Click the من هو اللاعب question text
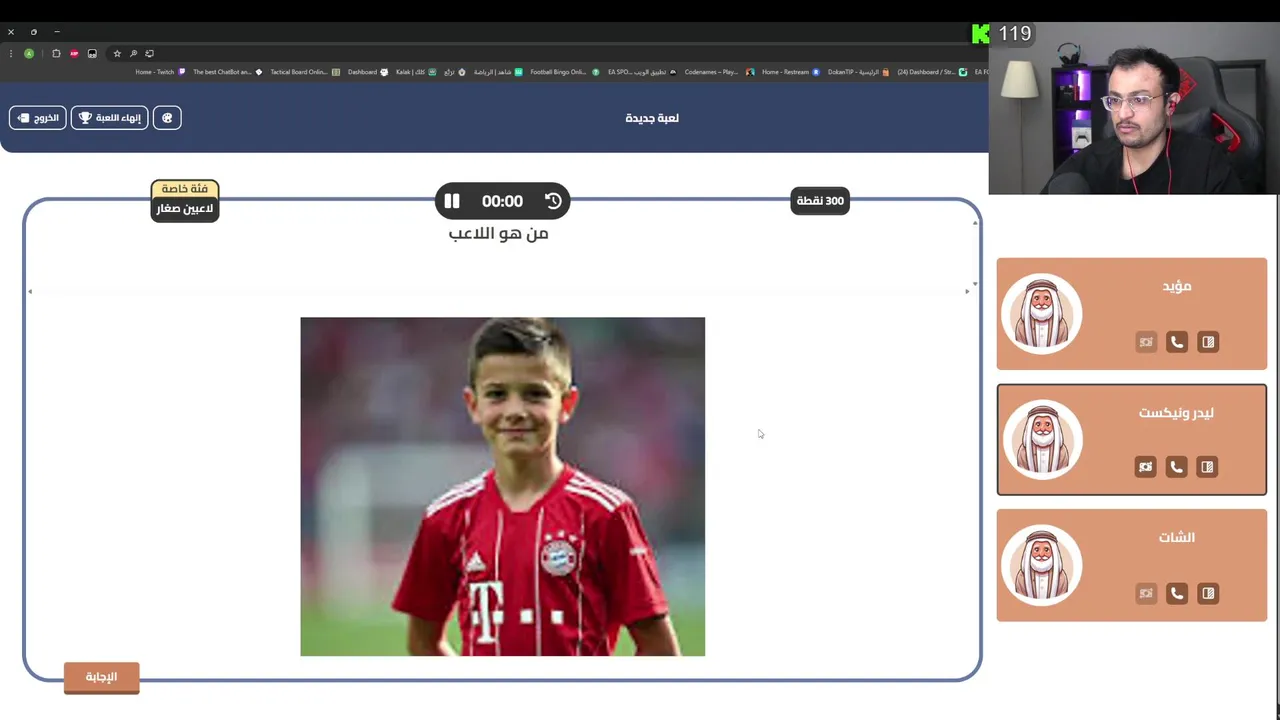 pyautogui.click(x=498, y=233)
